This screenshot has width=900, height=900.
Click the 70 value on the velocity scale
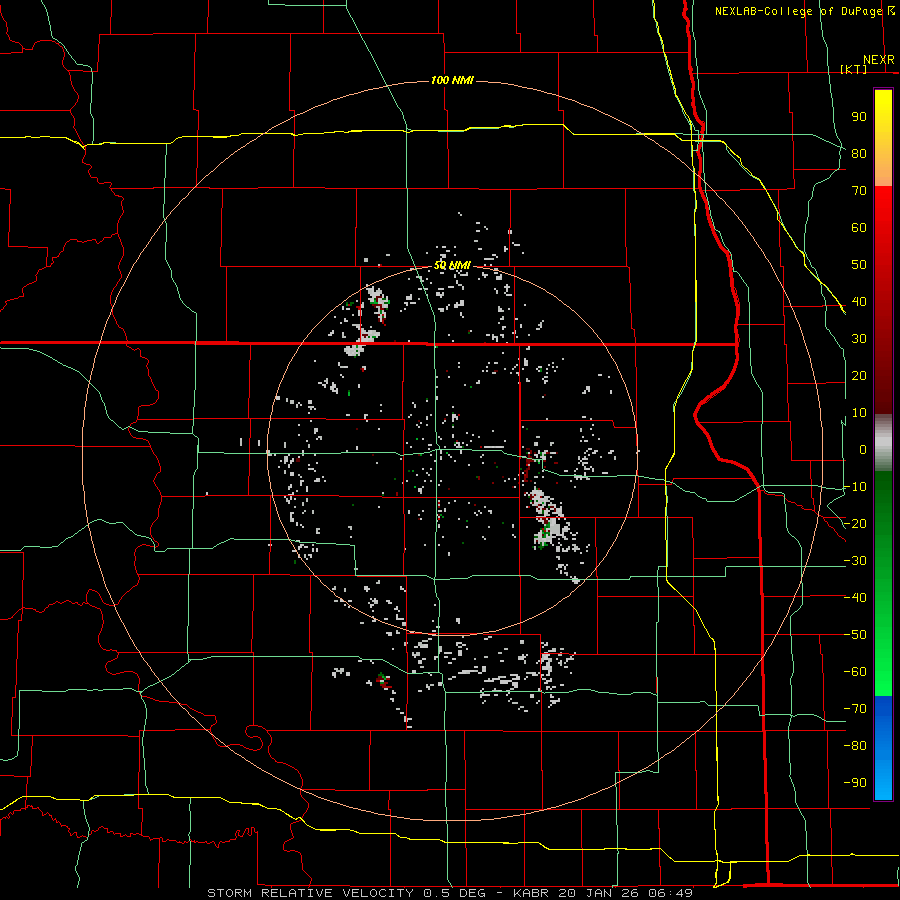pyautogui.click(x=859, y=191)
